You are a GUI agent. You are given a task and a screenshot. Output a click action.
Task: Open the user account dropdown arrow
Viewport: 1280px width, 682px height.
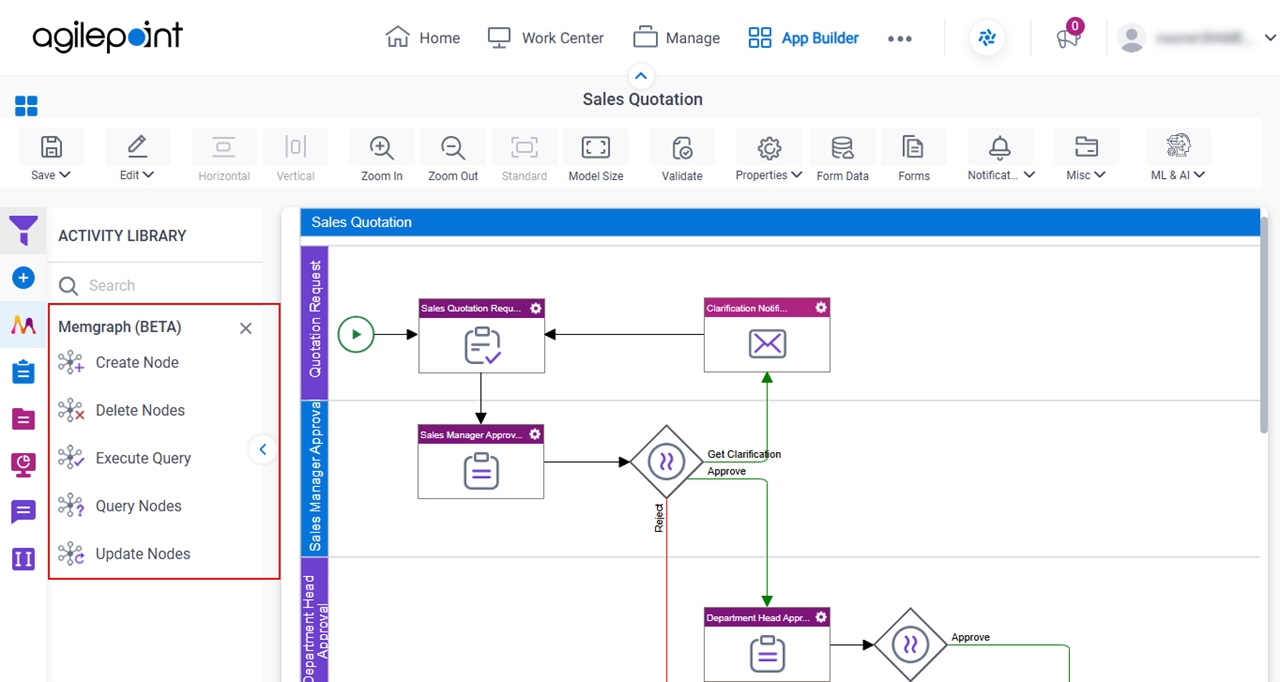[x=1270, y=38]
